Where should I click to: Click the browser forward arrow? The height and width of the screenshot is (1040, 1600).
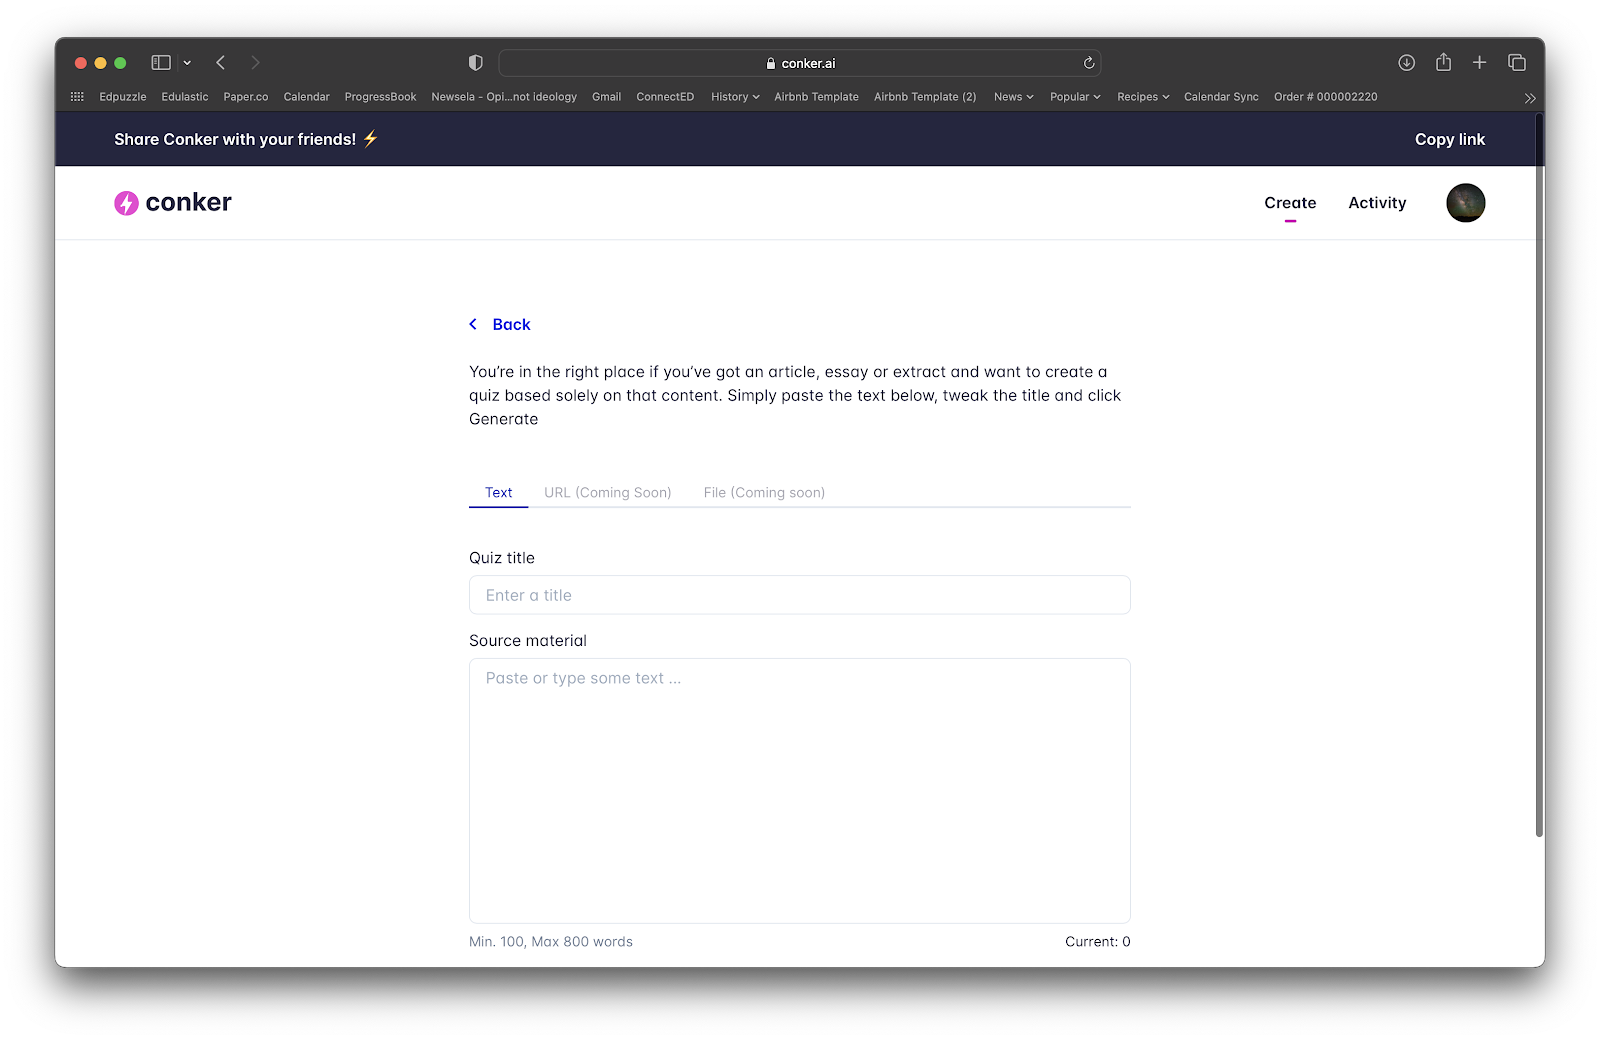click(x=255, y=62)
